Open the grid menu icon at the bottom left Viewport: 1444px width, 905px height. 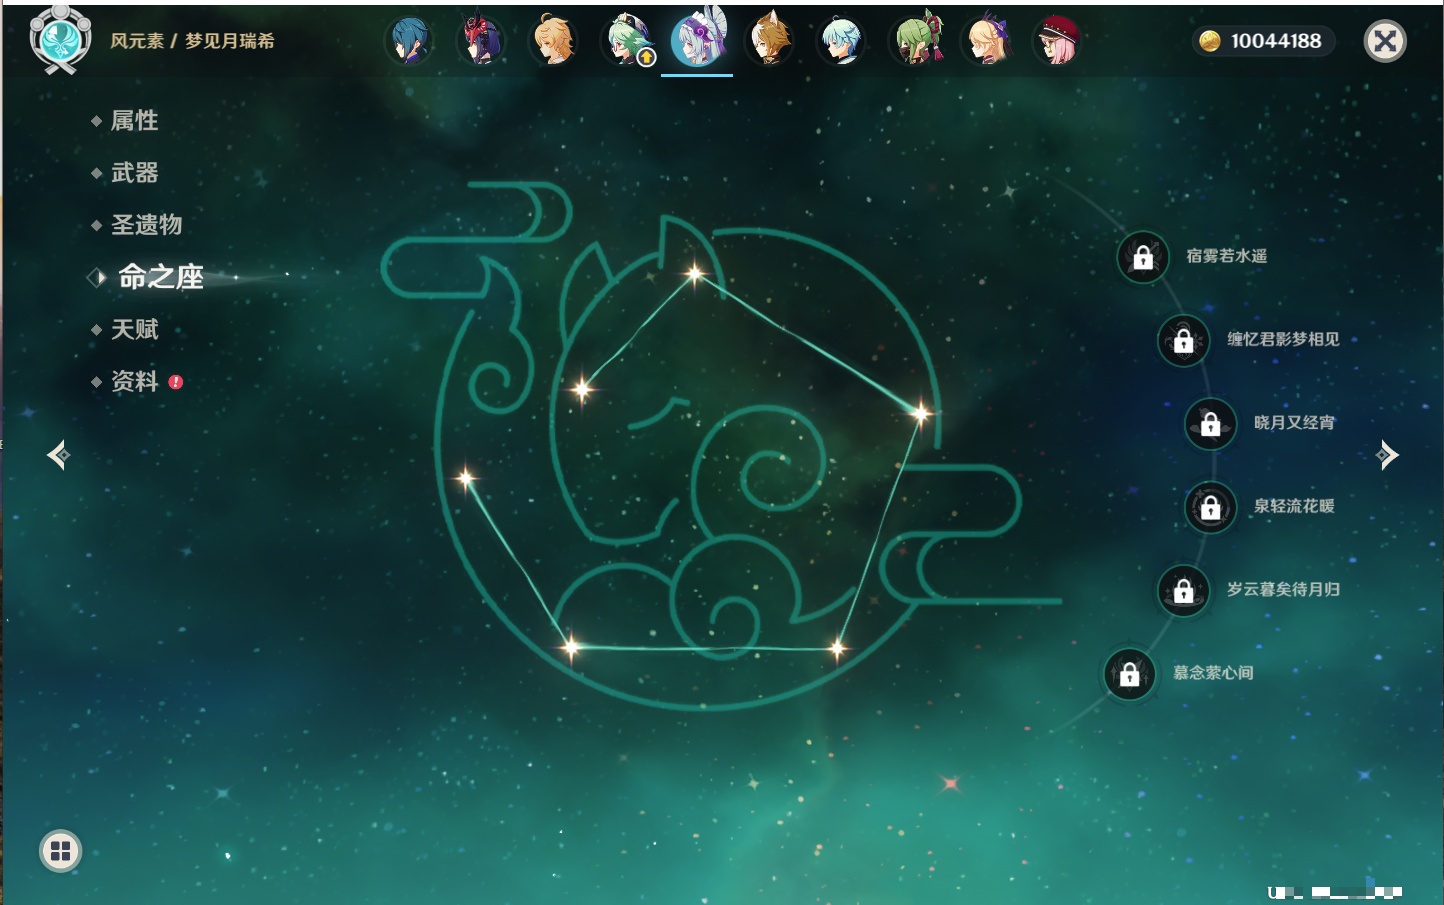[x=60, y=851]
